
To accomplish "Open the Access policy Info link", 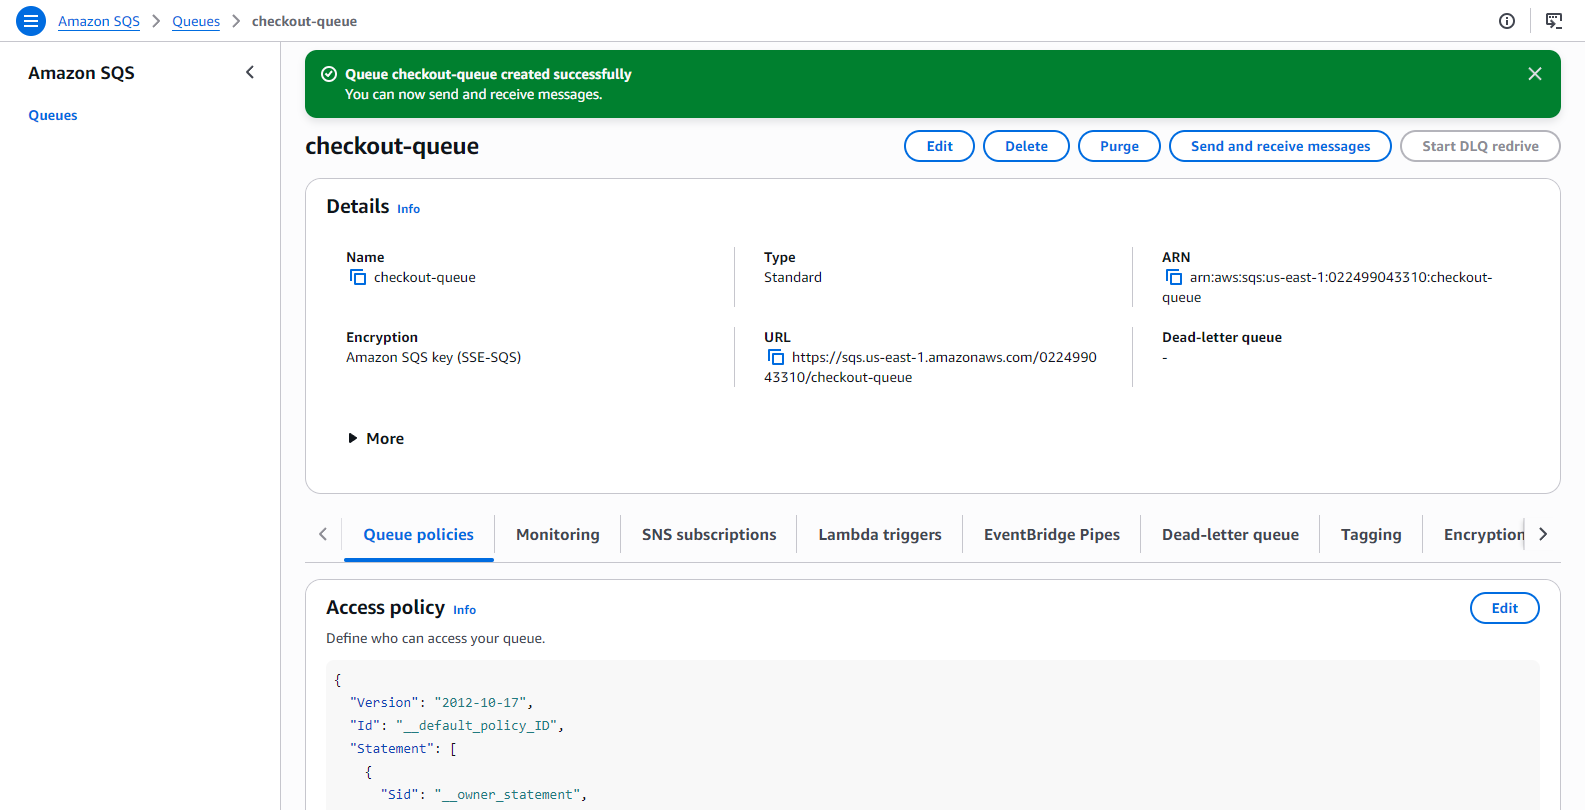I will 464,610.
